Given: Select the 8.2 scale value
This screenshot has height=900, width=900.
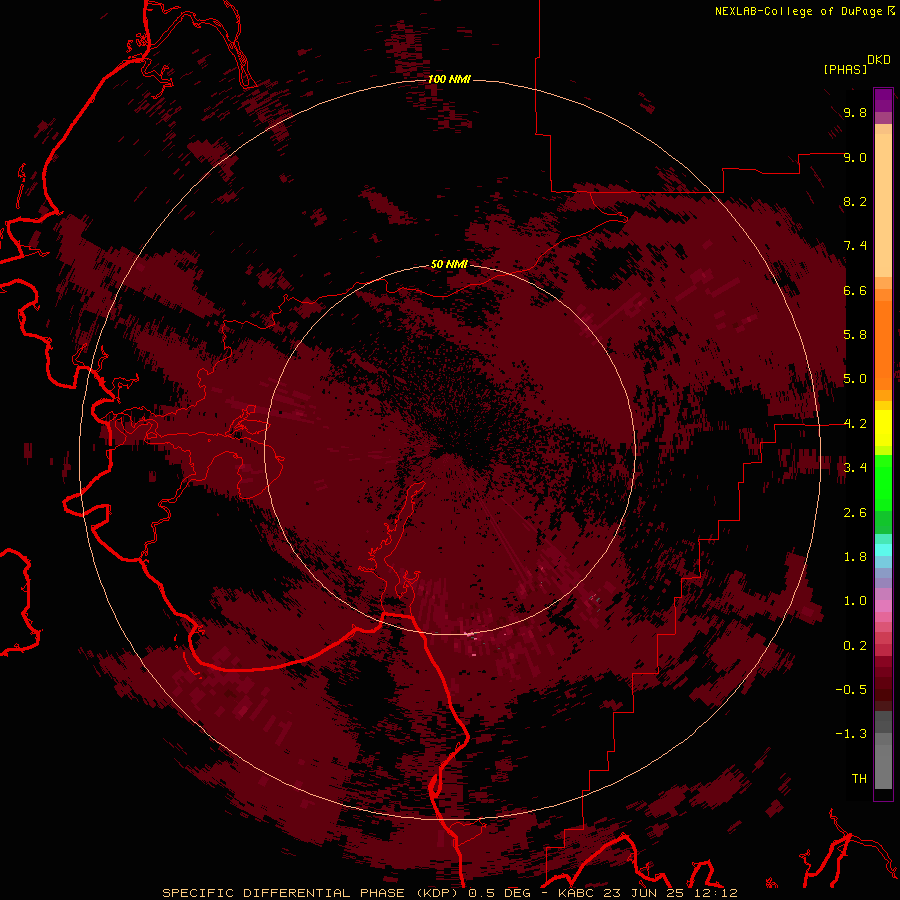Looking at the screenshot, I should 855,201.
